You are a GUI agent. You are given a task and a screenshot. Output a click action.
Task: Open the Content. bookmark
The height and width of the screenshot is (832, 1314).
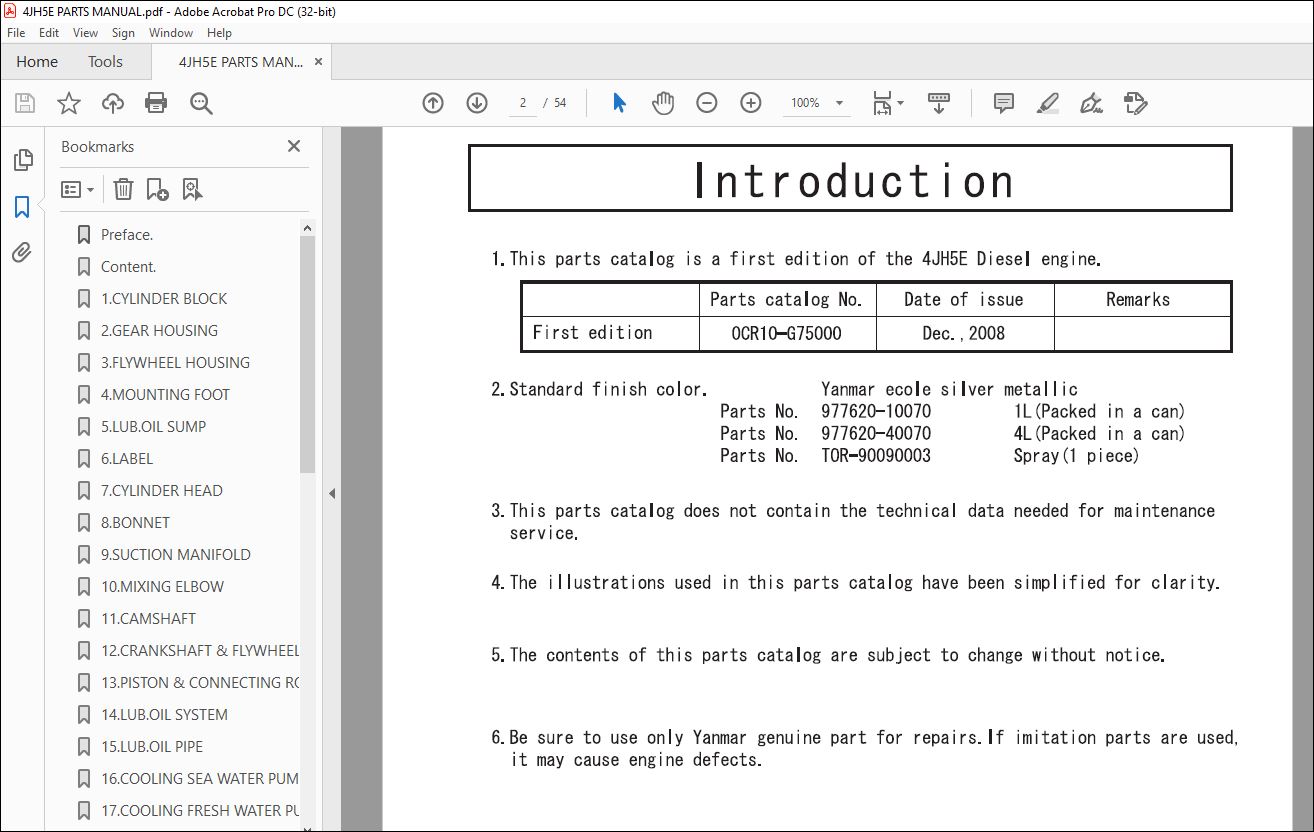click(129, 267)
